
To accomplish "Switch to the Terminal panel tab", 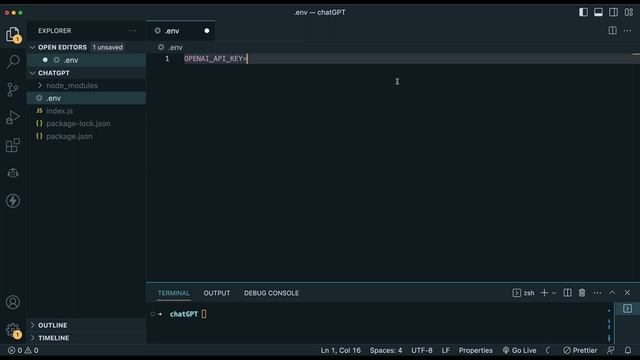I will coord(173,293).
